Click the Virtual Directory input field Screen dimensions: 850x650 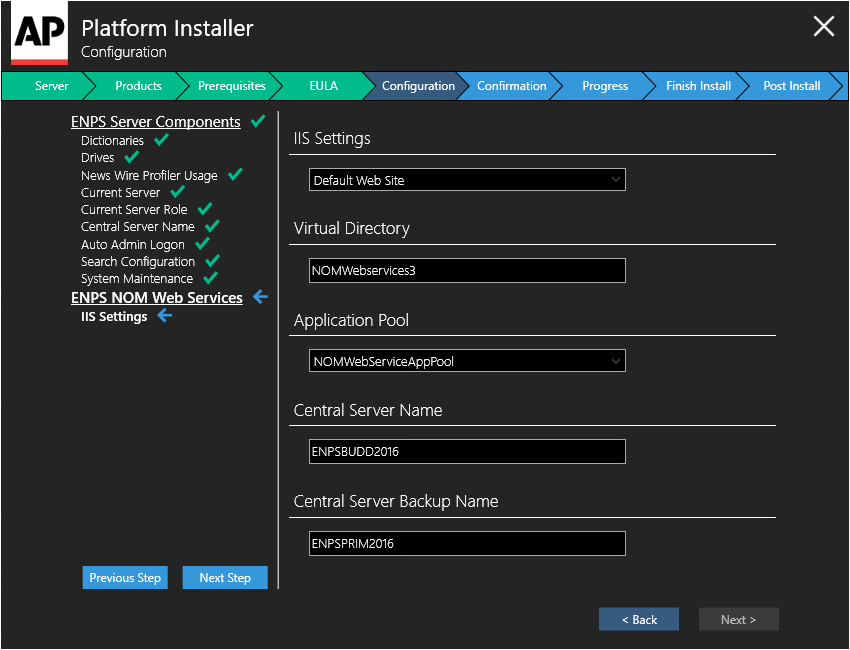(467, 271)
